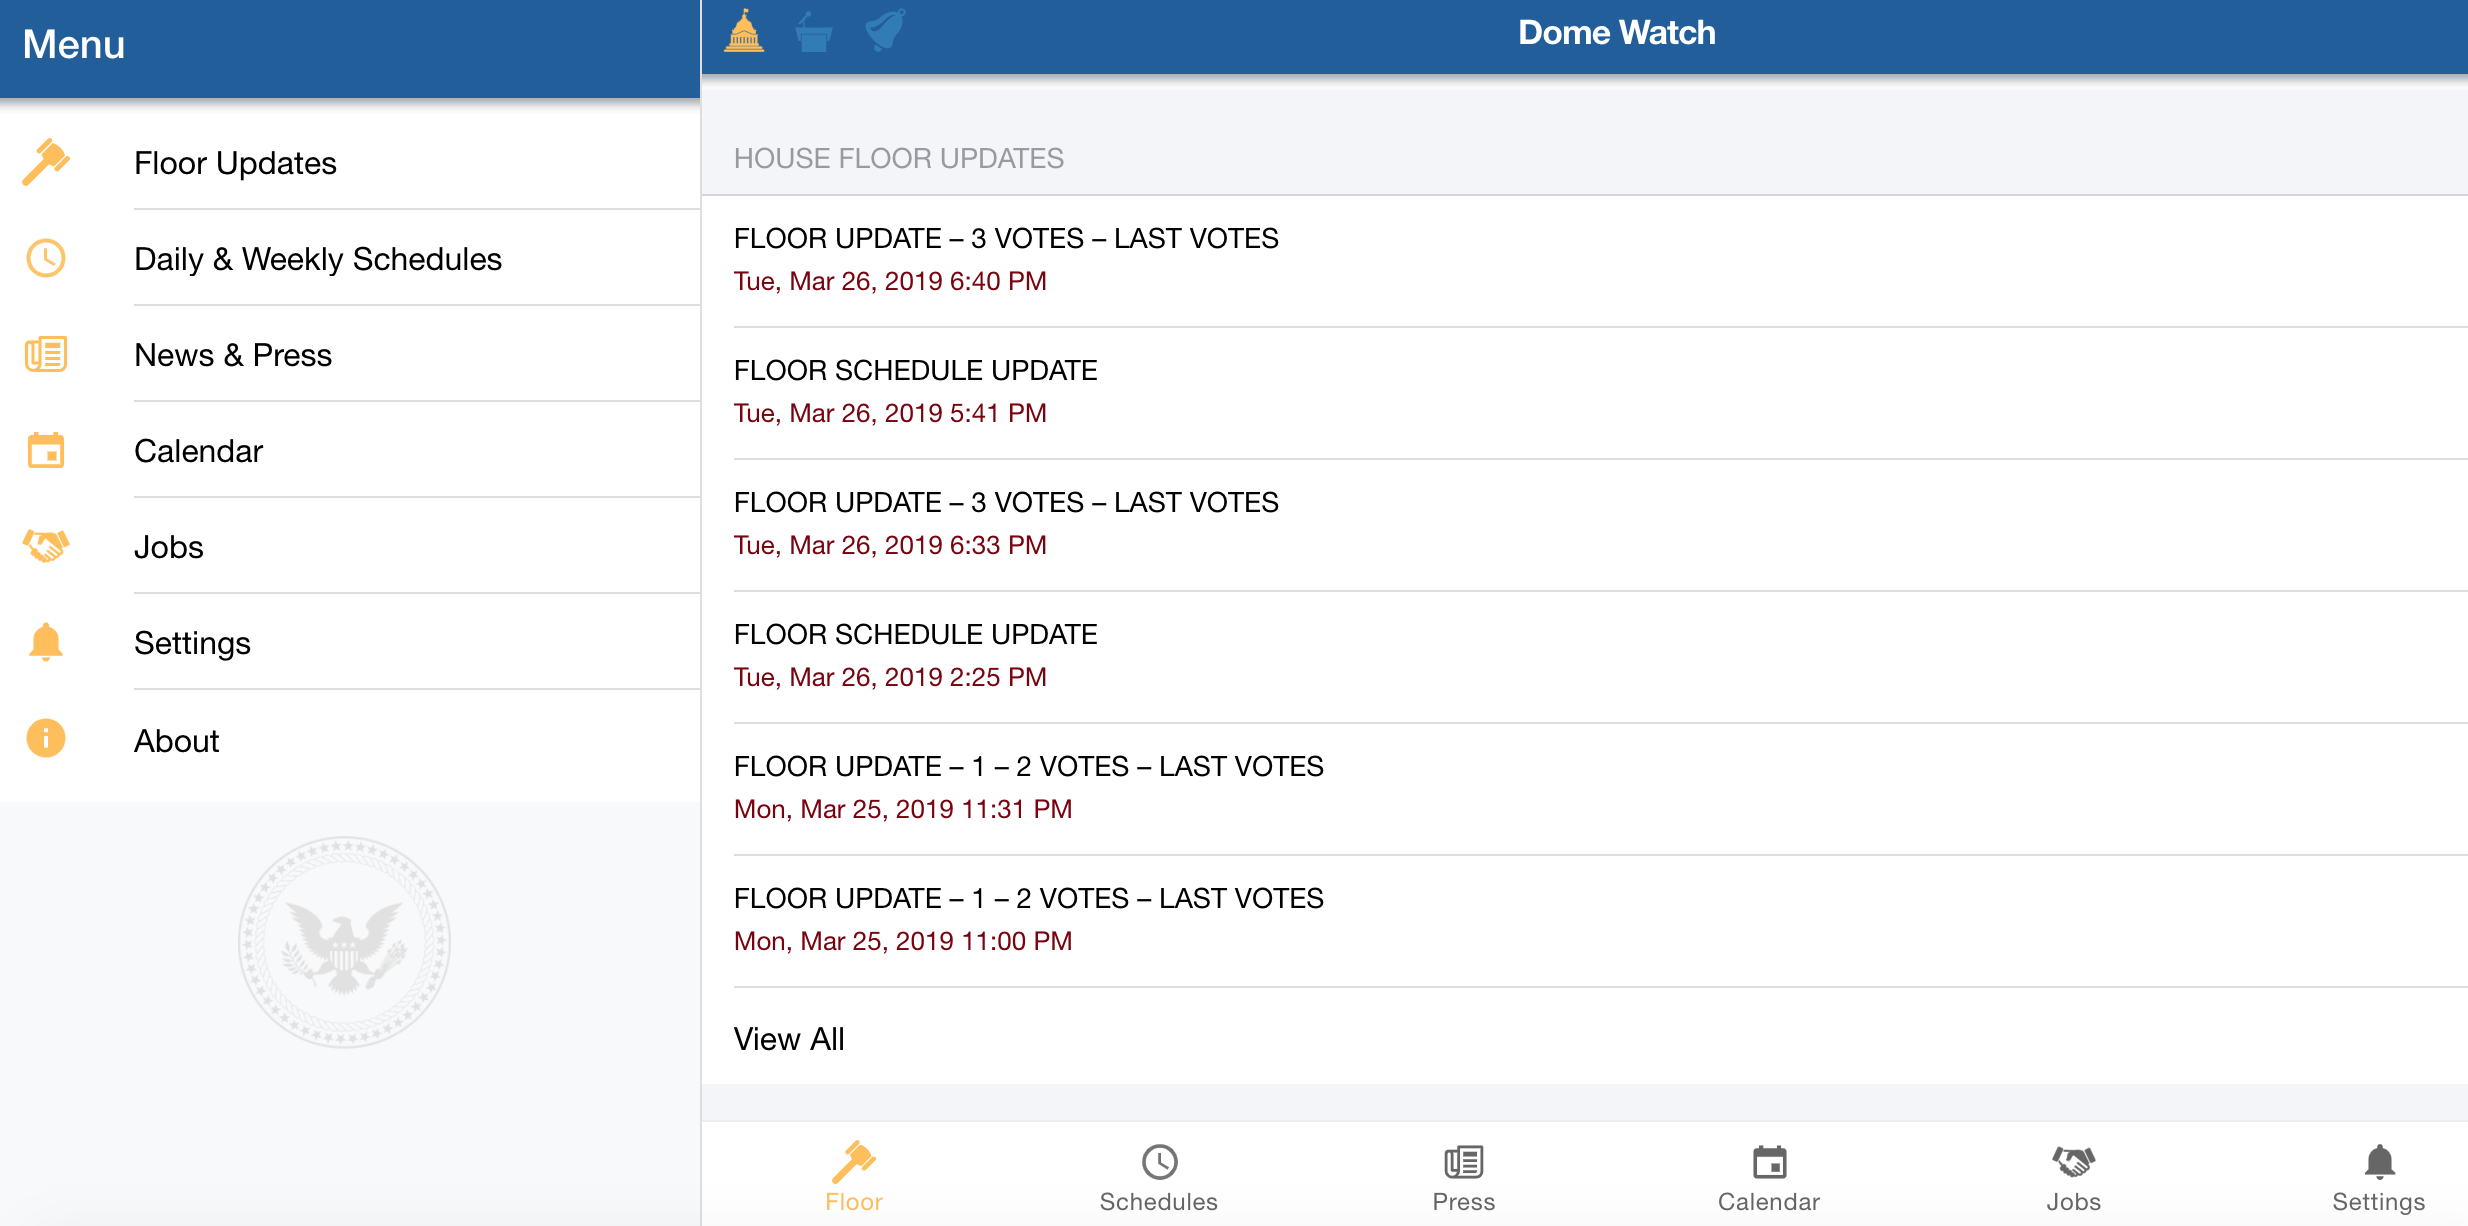Screen dimensions: 2468x1226
Task: Click the newspaper icon beside News & Press
Action: point(46,354)
